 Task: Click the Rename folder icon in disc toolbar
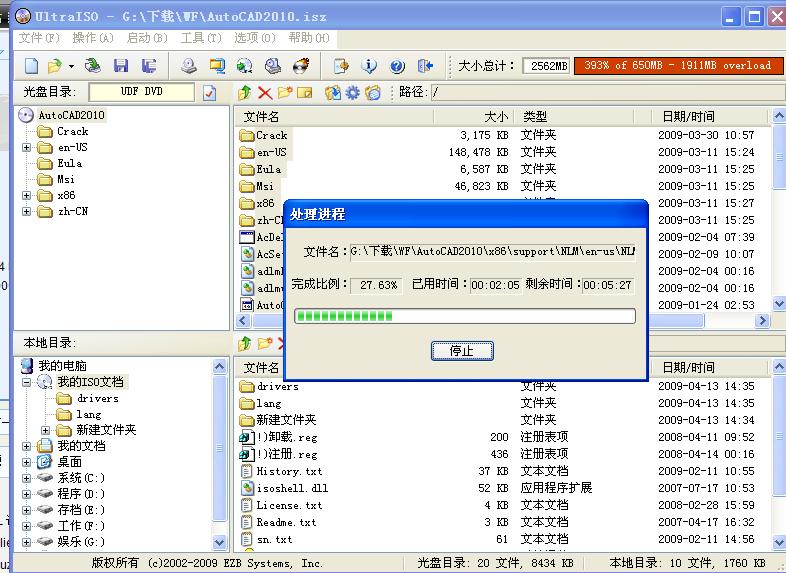[304, 93]
